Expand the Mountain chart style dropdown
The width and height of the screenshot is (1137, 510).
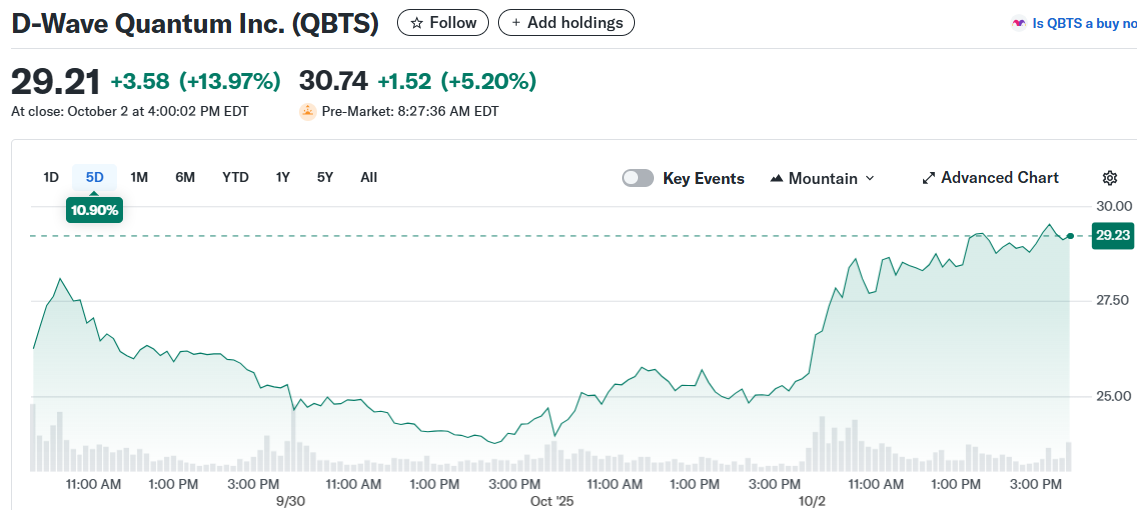point(869,178)
